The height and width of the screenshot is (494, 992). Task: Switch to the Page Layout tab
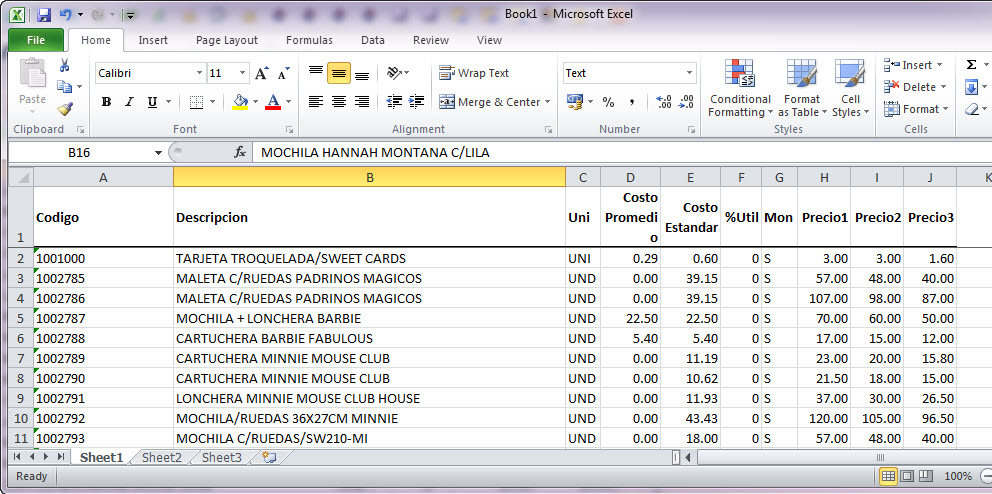(226, 40)
